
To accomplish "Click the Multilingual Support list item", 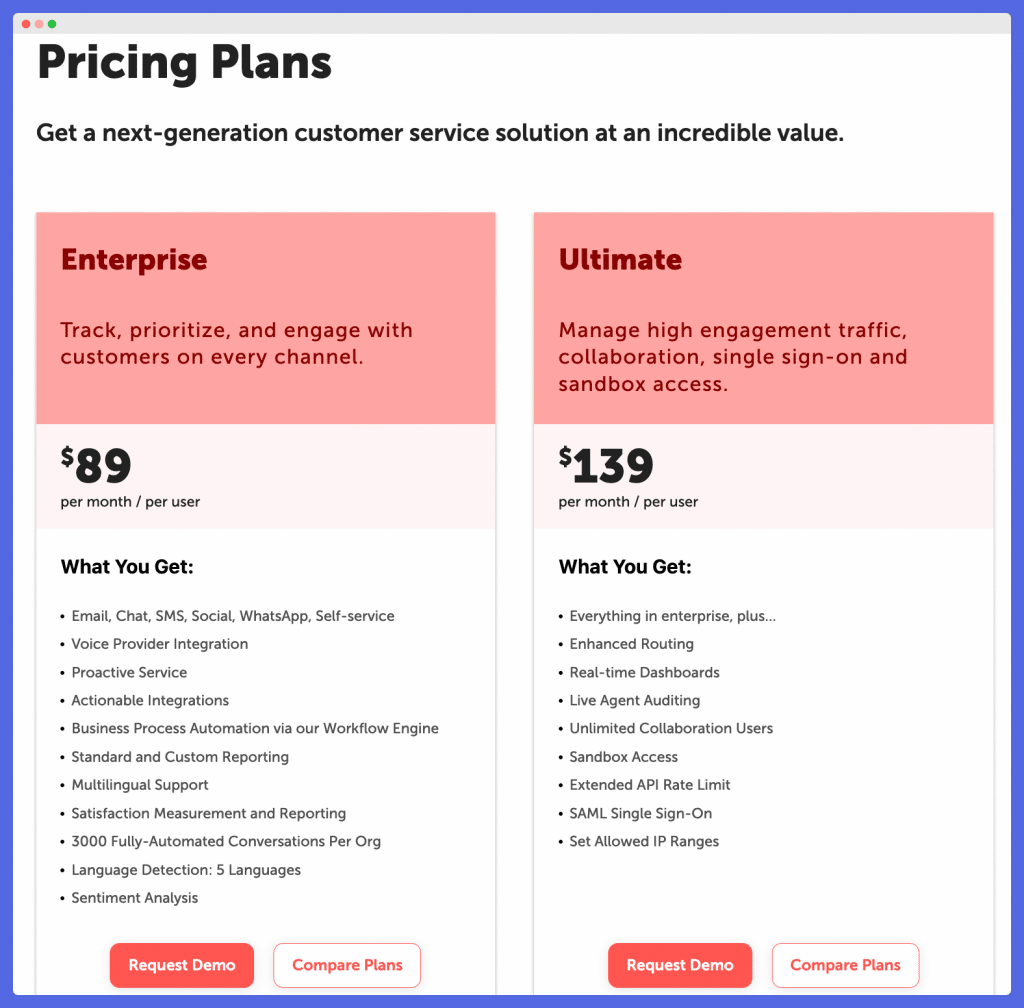I will (x=140, y=785).
